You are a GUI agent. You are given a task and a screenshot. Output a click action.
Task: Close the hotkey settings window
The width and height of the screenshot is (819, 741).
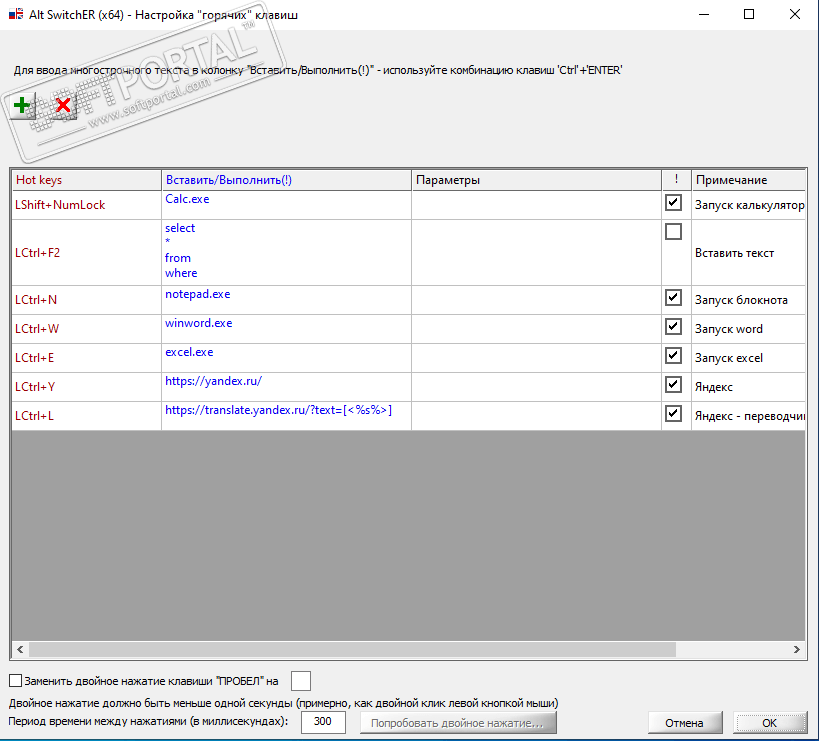pyautogui.click(x=794, y=14)
